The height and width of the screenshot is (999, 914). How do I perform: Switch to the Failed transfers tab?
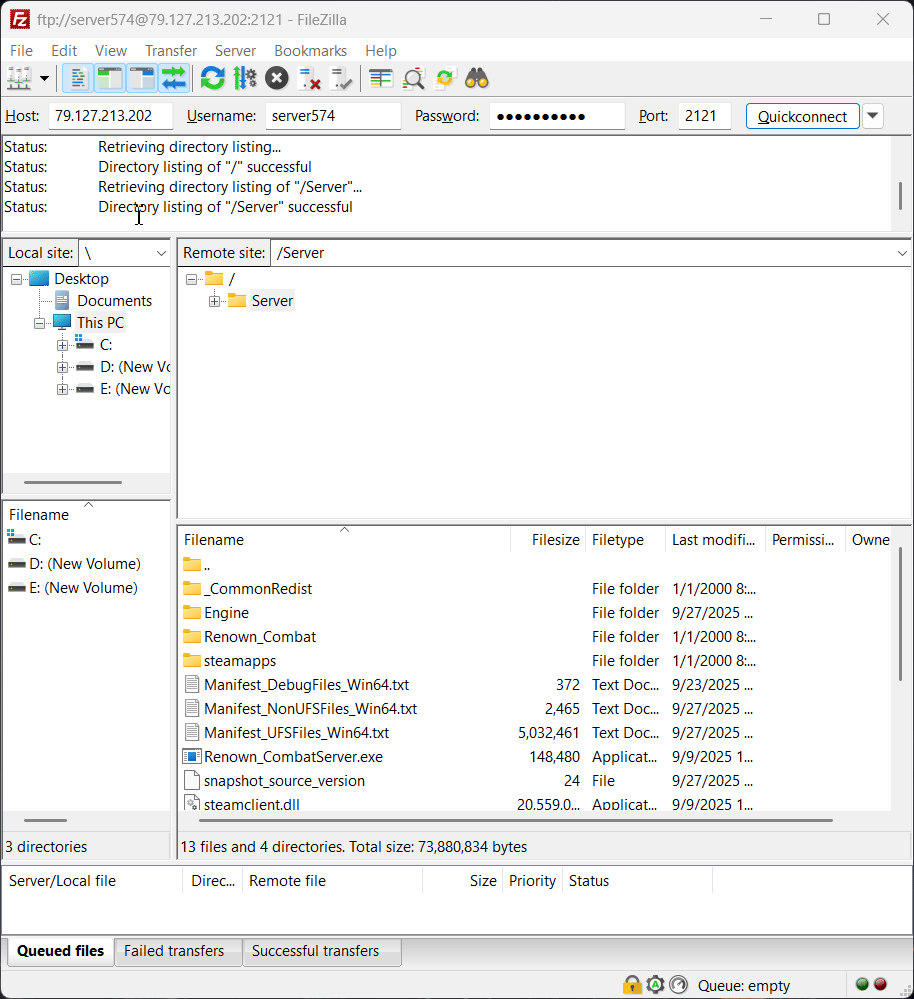click(174, 951)
